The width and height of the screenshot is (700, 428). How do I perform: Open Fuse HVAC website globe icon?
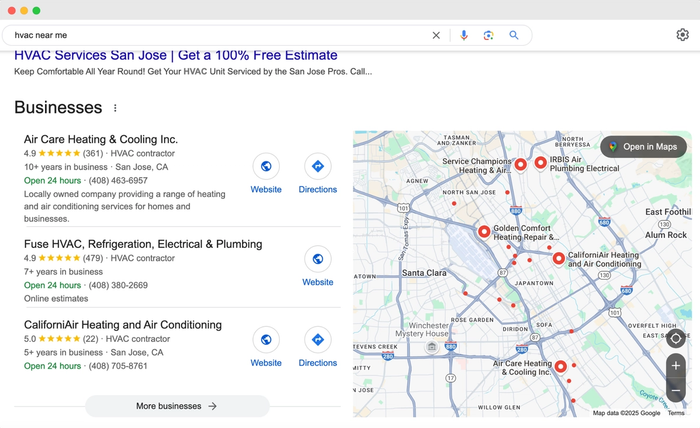coord(318,259)
